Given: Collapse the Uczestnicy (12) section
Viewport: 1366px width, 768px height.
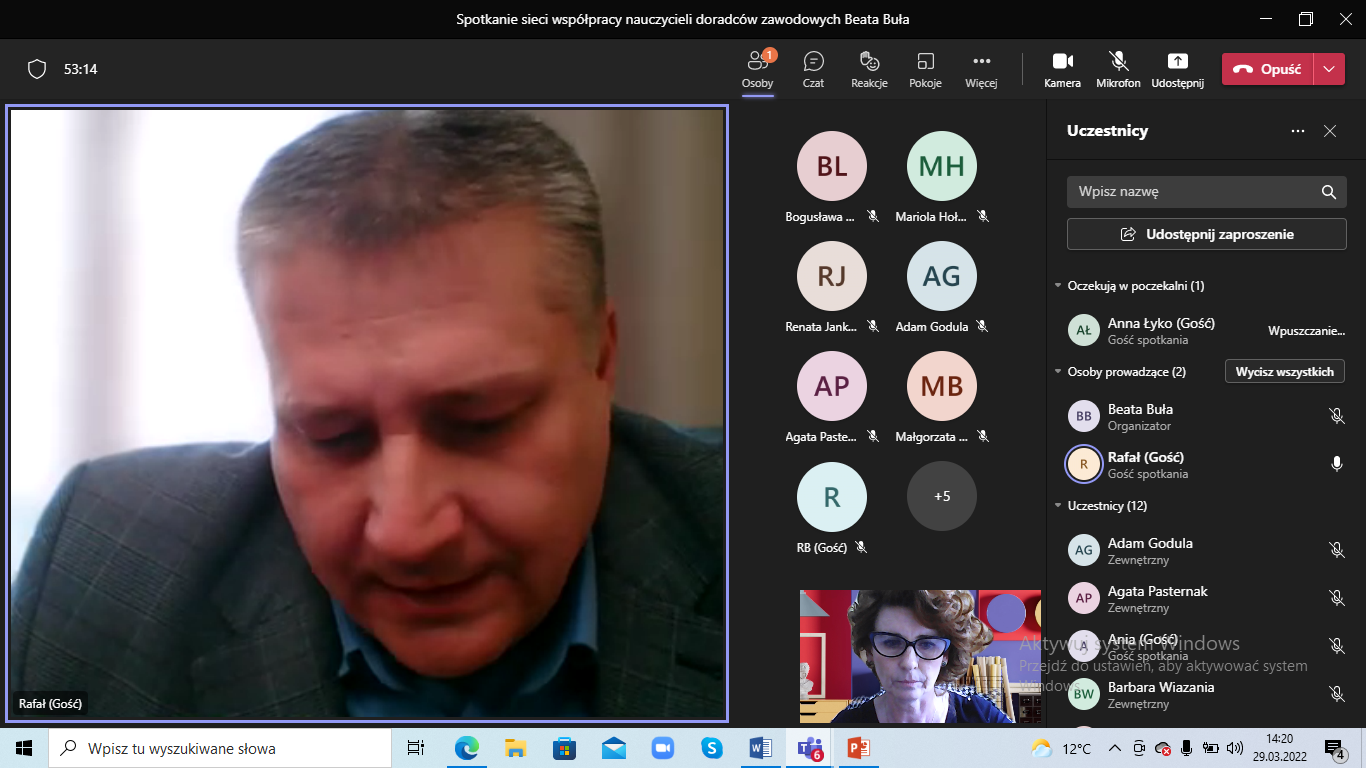Looking at the screenshot, I should (x=1058, y=506).
